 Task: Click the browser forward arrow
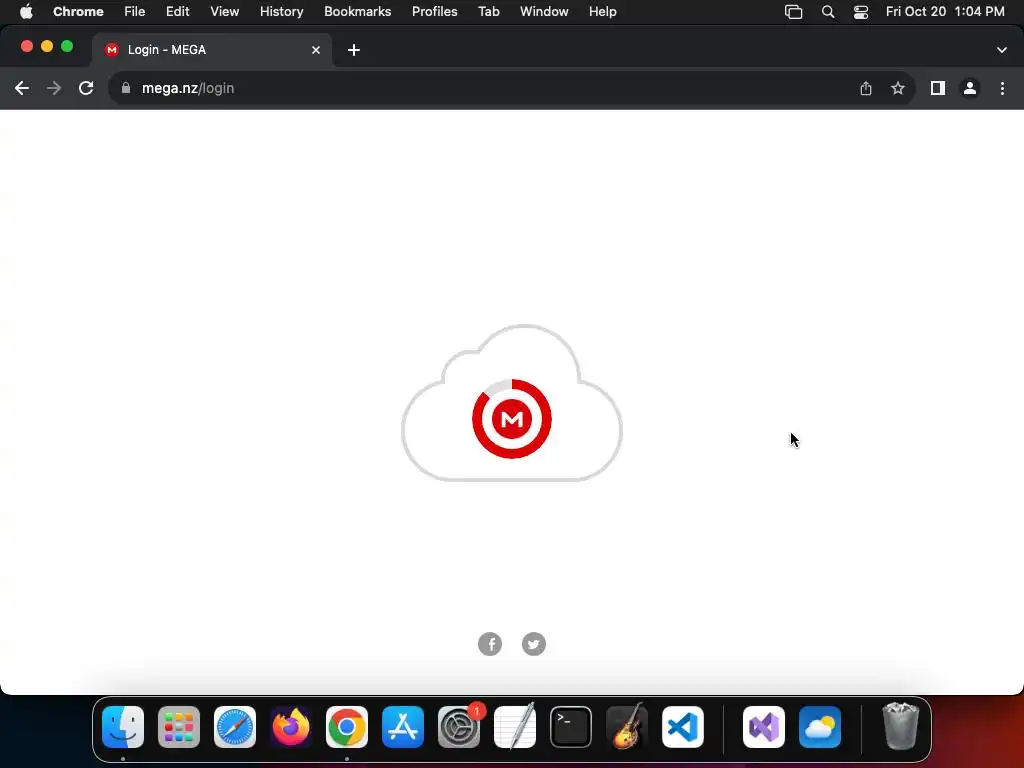click(x=54, y=88)
